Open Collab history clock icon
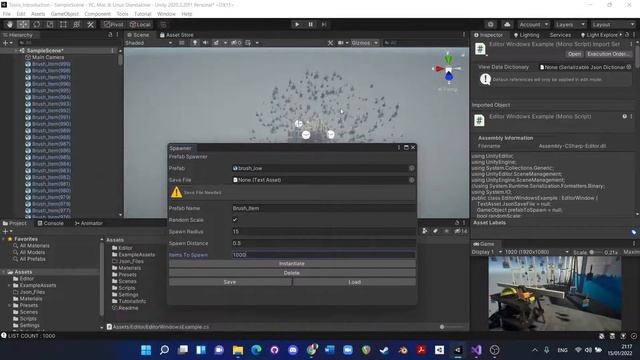The height and width of the screenshot is (360, 640). coord(491,24)
